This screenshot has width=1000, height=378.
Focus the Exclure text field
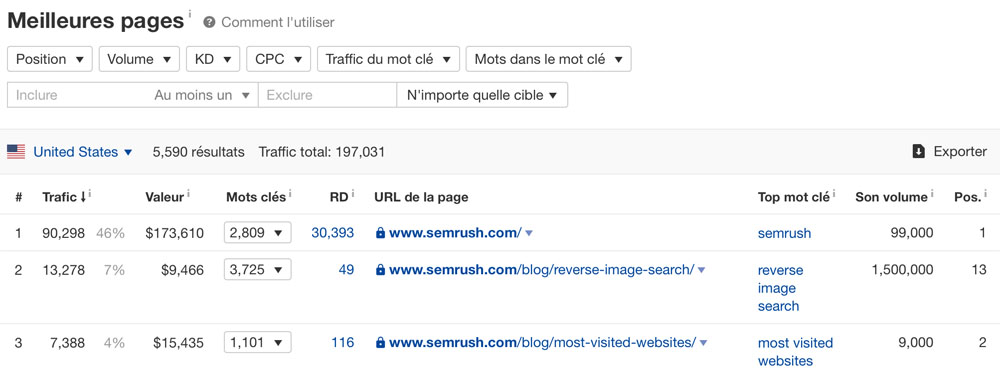click(327, 95)
